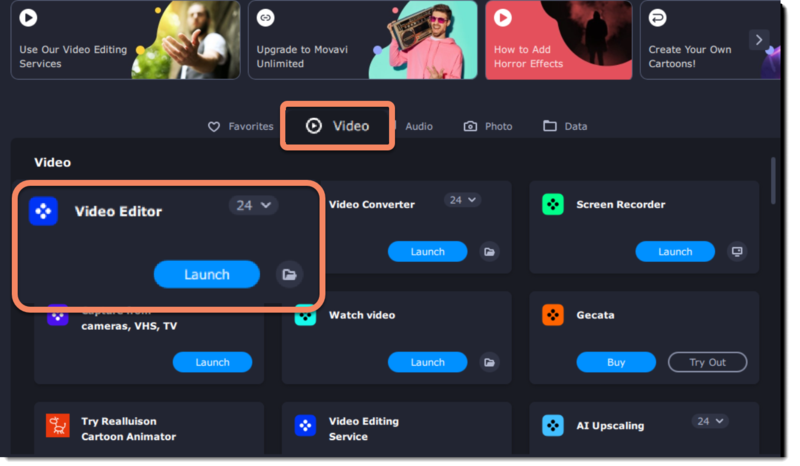Click AI Upscaling title text
This screenshot has width=800, height=466.
coord(610,426)
